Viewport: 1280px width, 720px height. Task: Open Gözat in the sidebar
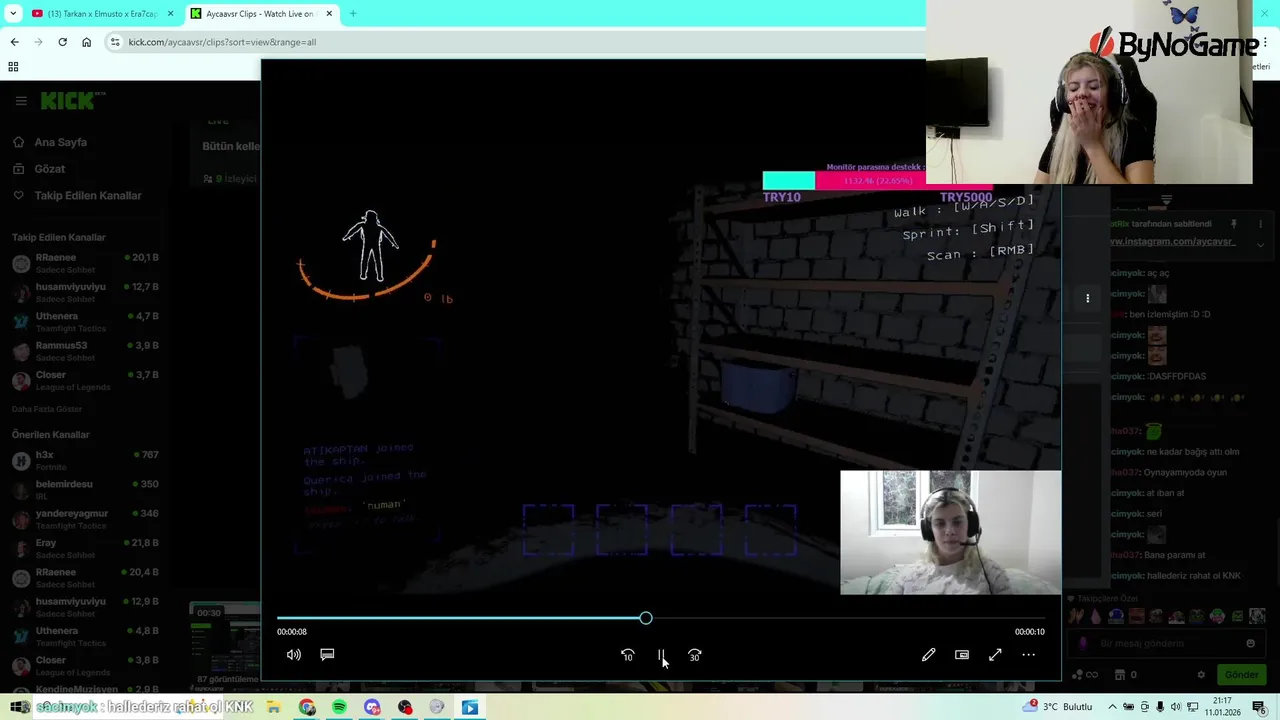click(x=50, y=169)
